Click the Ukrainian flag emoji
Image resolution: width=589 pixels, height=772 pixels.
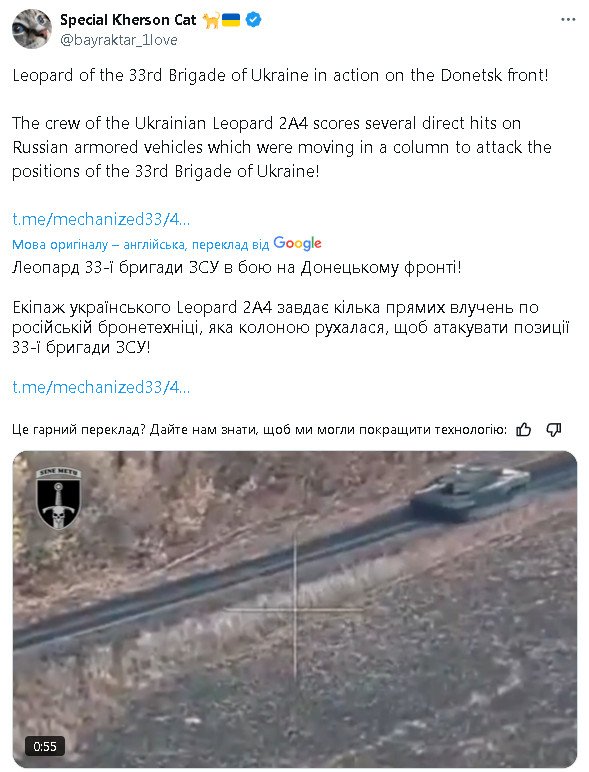[x=230, y=20]
